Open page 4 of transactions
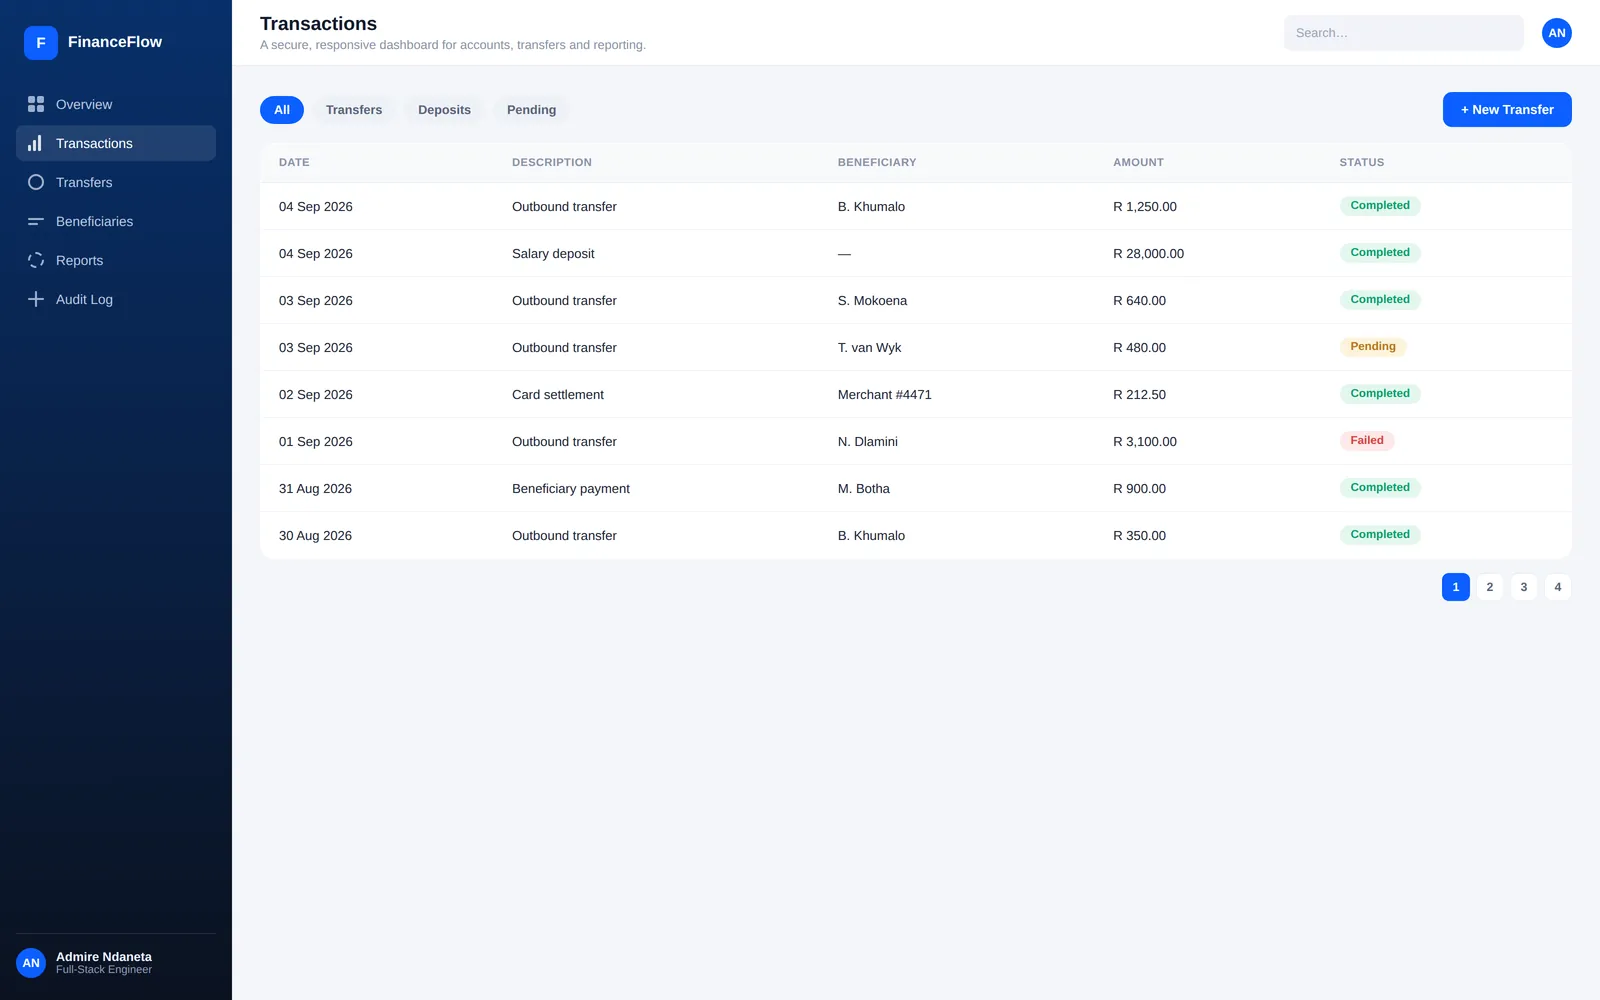Screen dimensions: 1600x1000 coord(1558,587)
